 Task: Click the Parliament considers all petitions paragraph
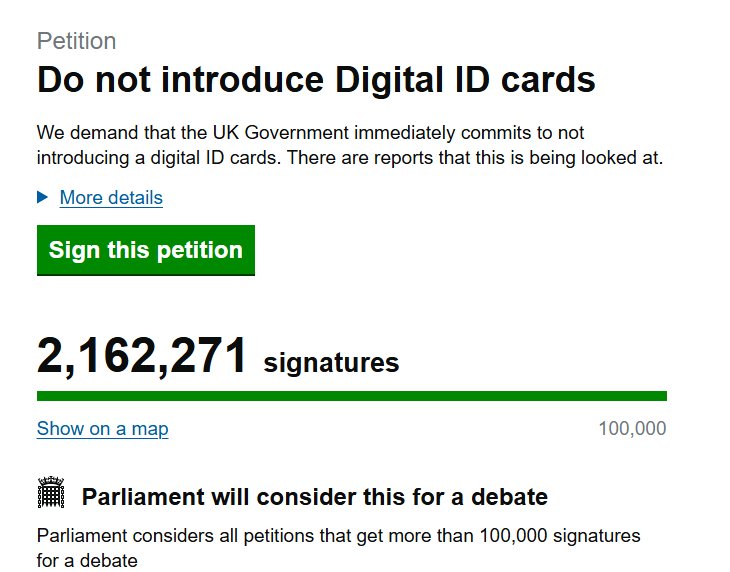(339, 548)
